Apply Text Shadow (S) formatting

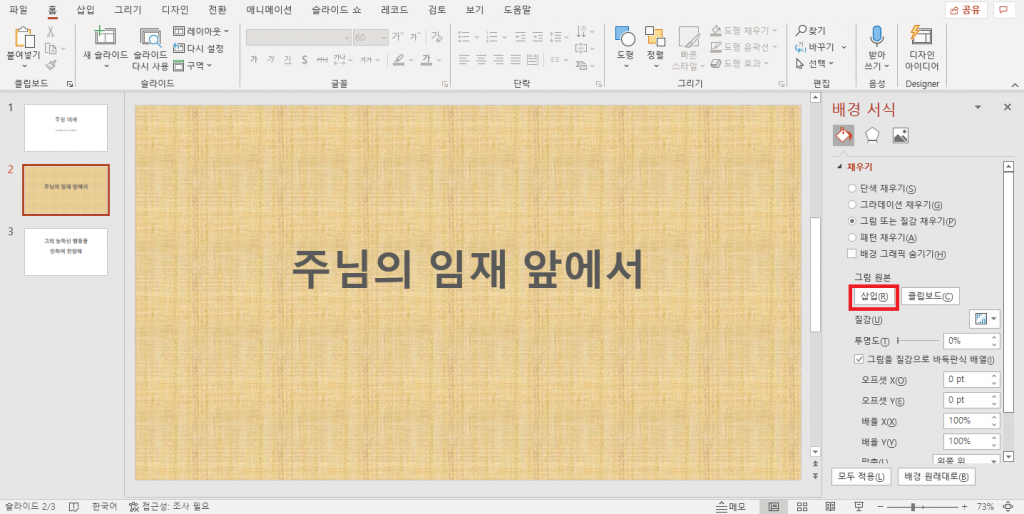click(x=304, y=60)
